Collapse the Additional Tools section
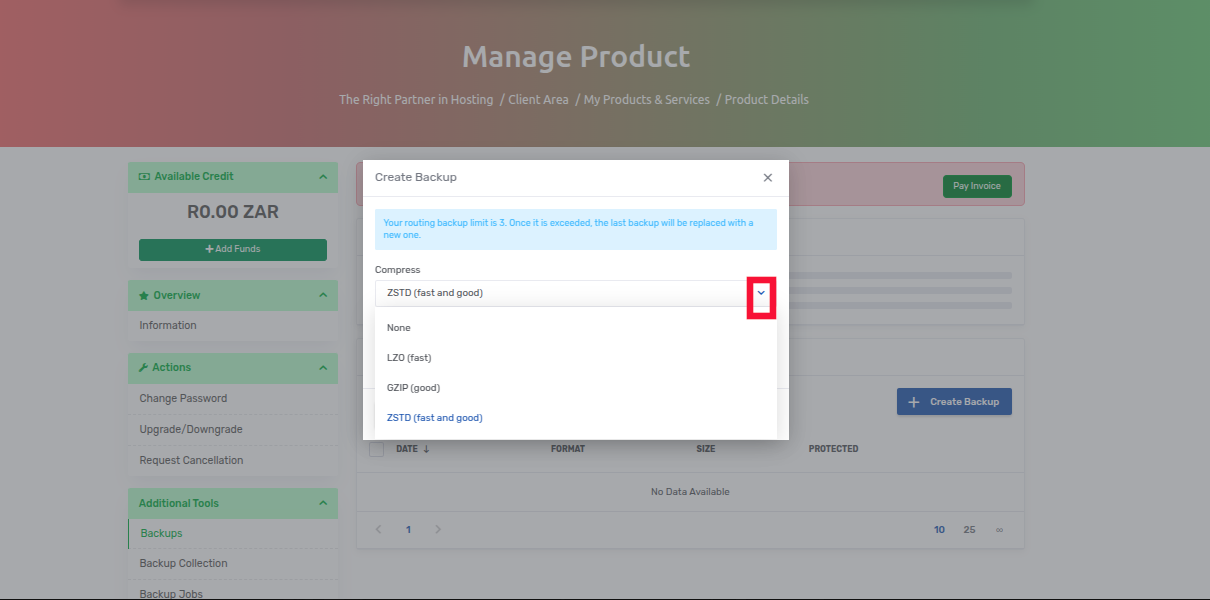 (x=322, y=503)
